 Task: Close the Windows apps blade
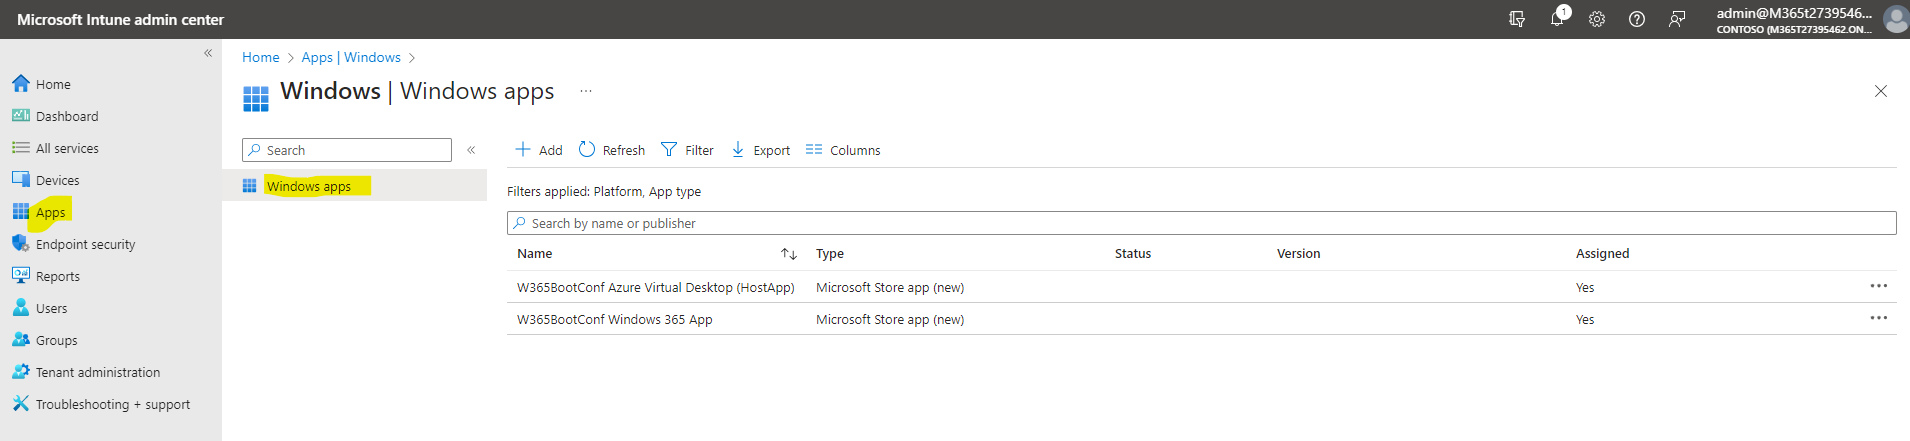point(1881,91)
